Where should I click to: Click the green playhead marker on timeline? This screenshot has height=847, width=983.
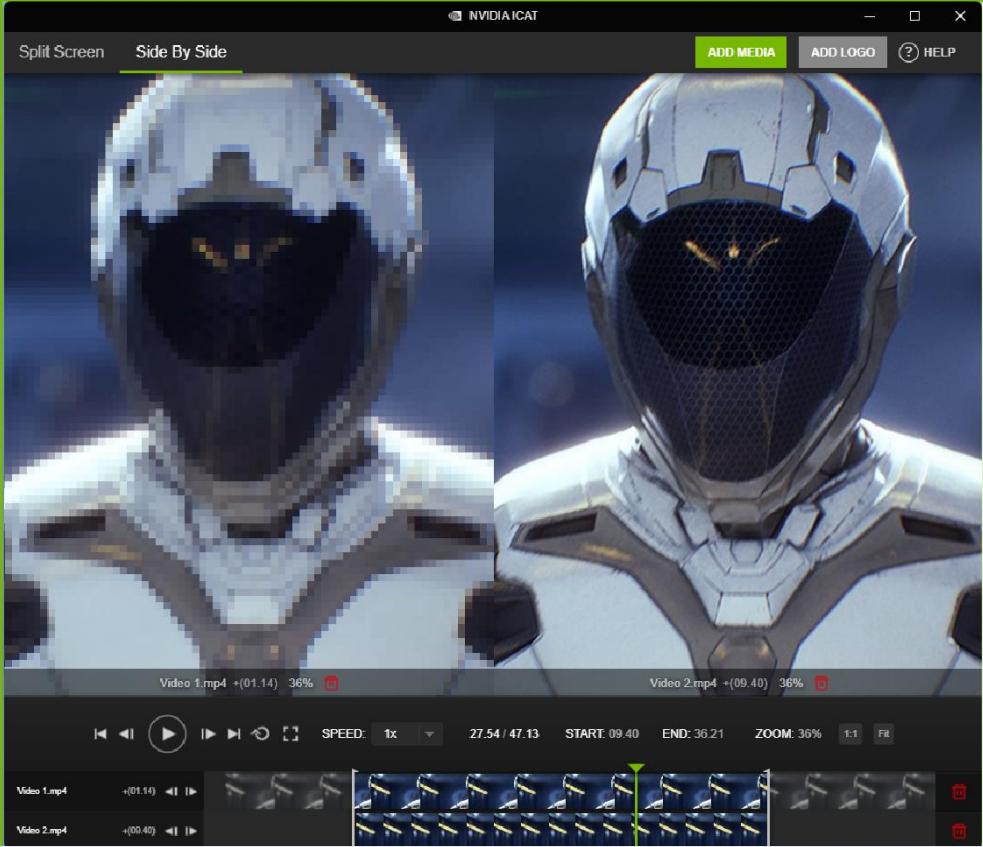click(636, 768)
